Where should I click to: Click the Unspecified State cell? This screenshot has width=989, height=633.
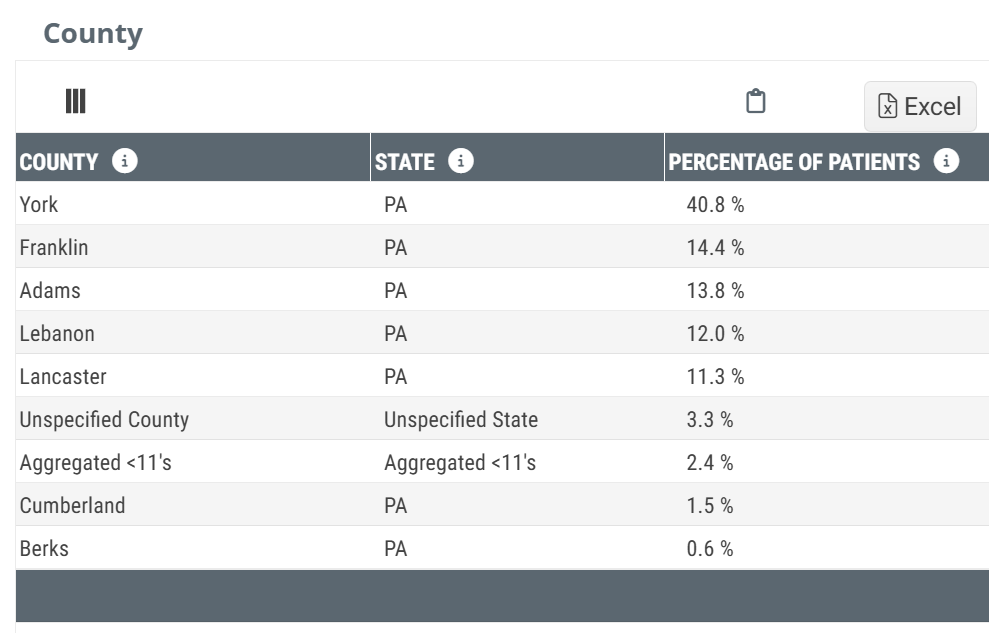(x=461, y=420)
